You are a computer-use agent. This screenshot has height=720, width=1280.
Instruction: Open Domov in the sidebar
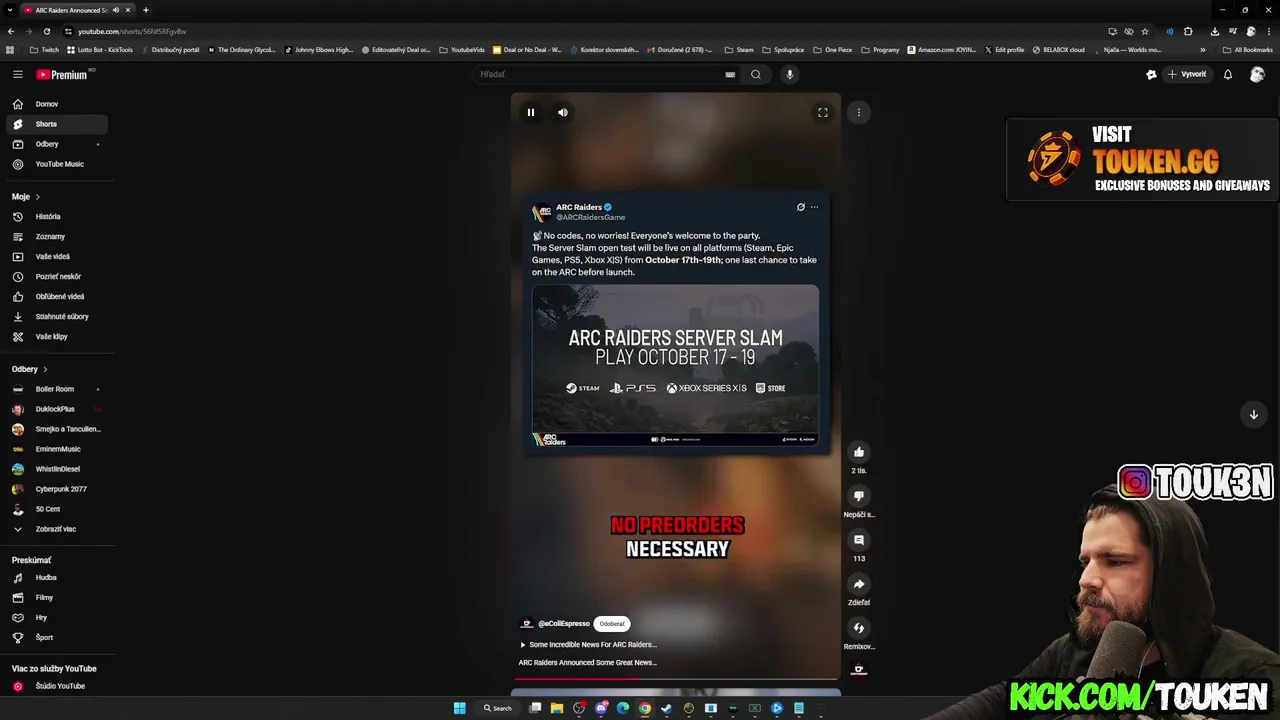56,104
